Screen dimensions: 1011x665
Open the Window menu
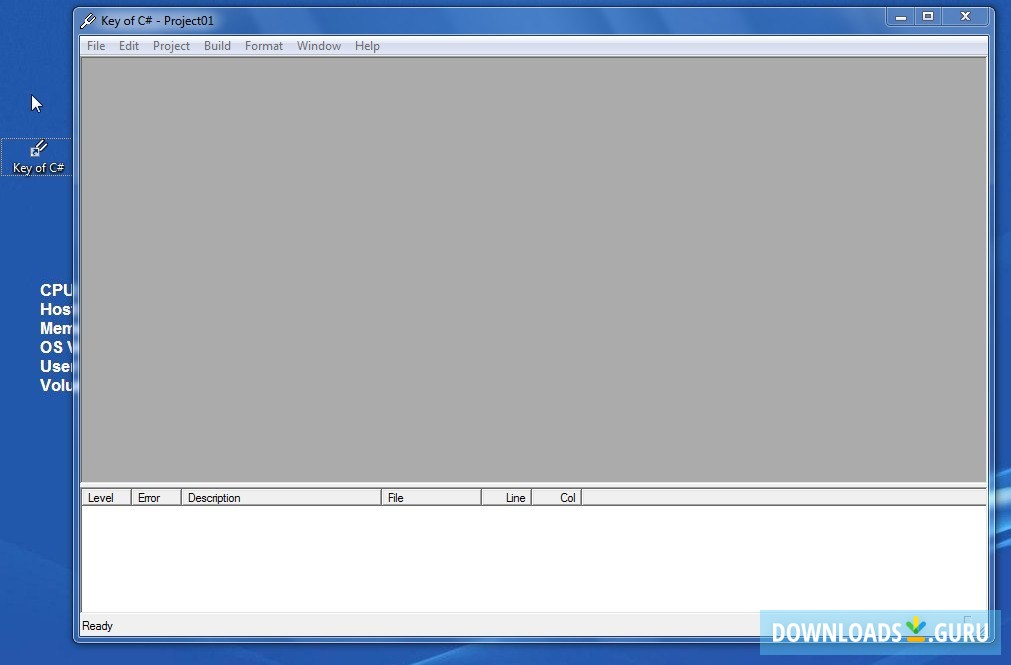[318, 45]
